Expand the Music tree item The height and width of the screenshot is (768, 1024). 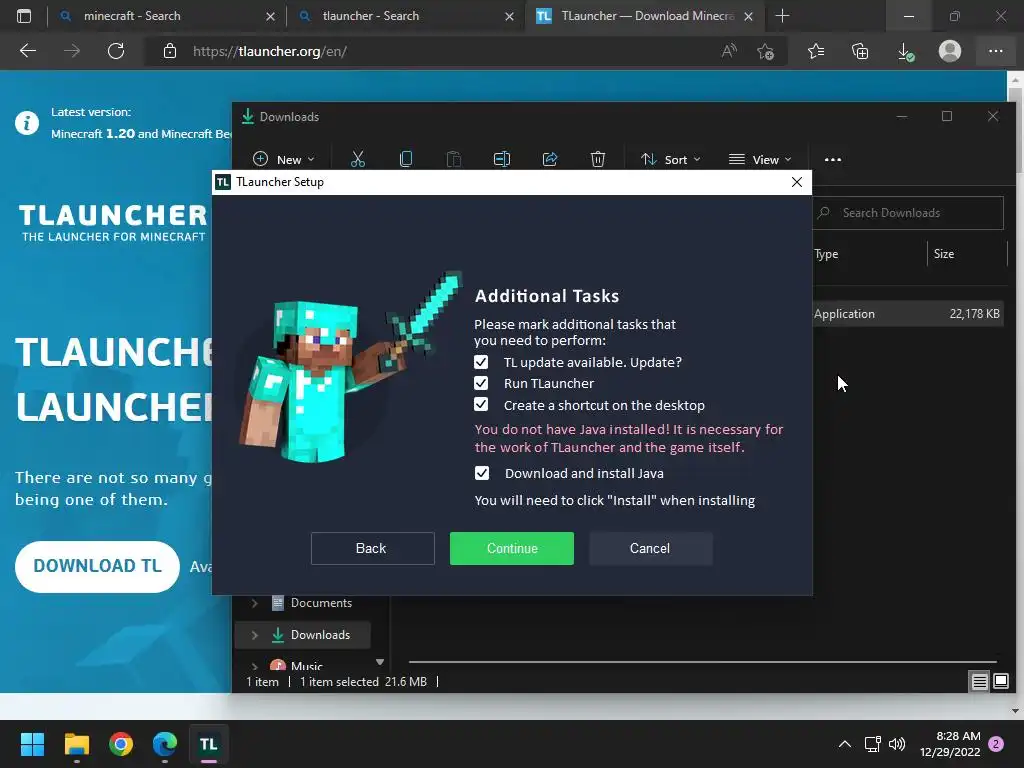[x=255, y=666]
